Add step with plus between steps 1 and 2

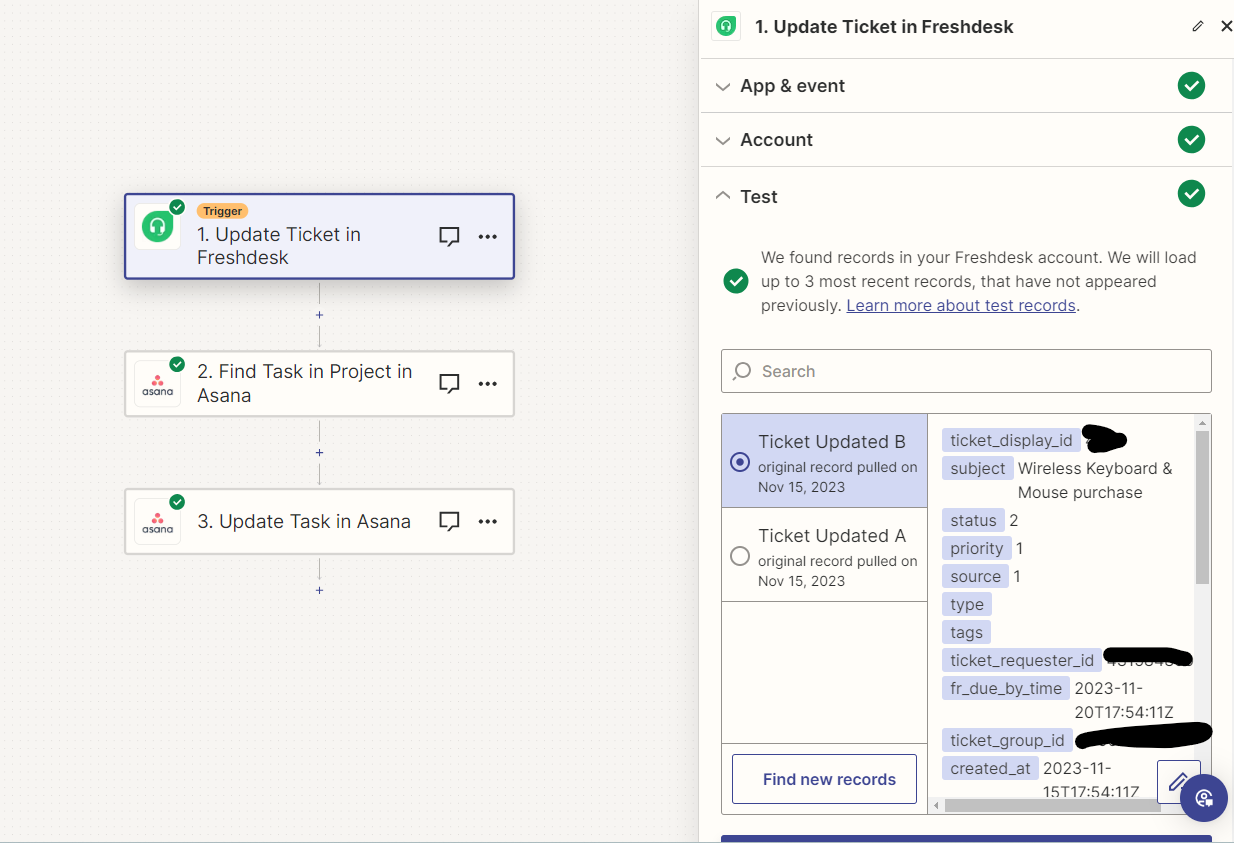pyautogui.click(x=319, y=315)
